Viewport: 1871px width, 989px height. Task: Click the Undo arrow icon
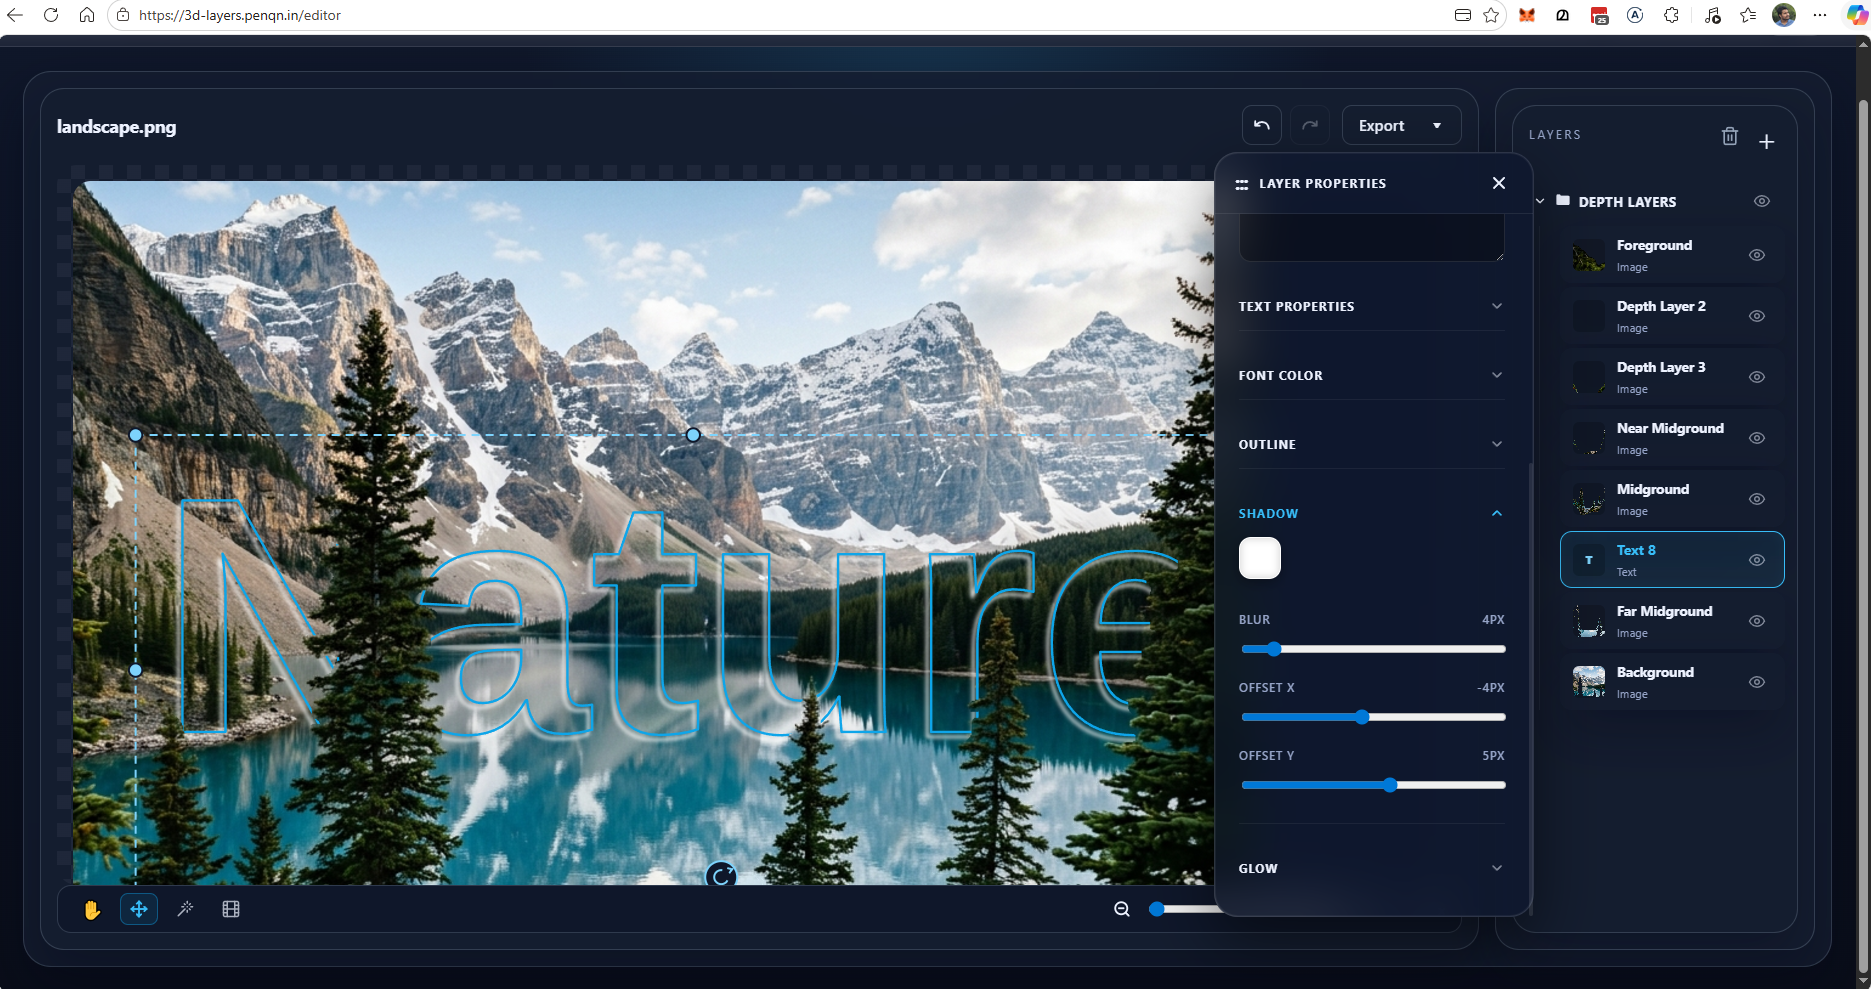point(1261,124)
